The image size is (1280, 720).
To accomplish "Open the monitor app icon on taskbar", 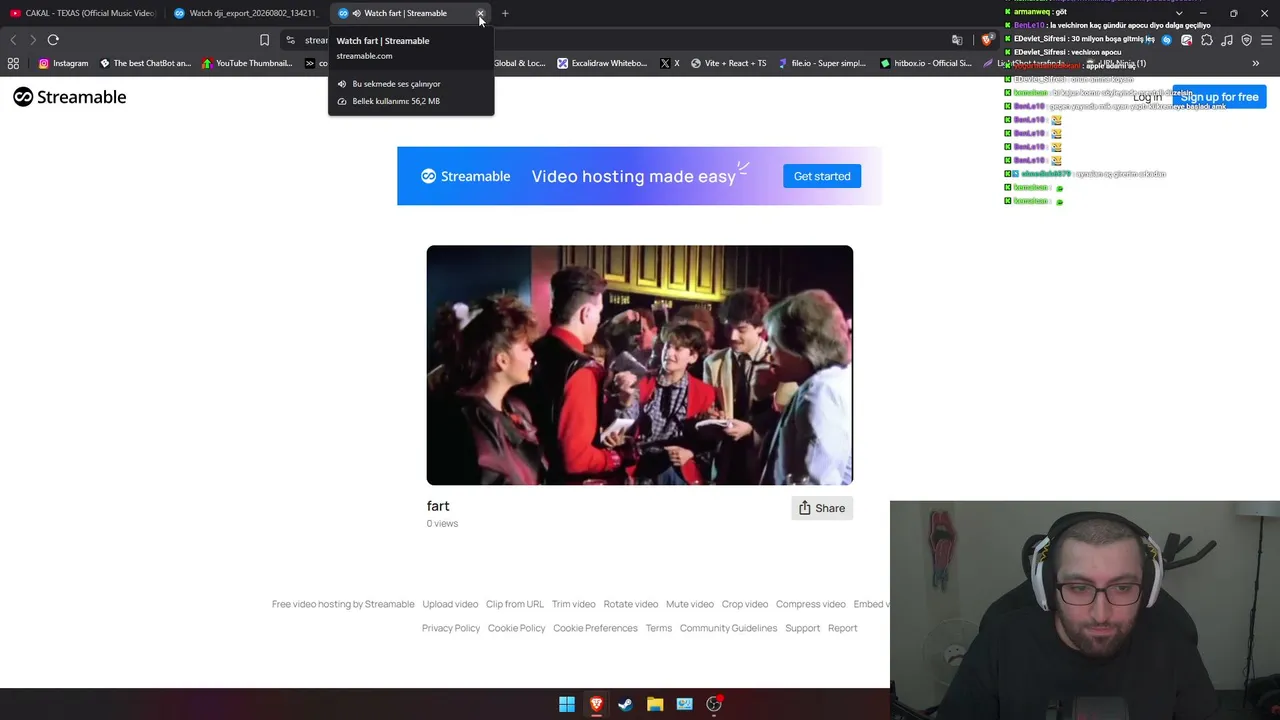I will click(x=684, y=704).
